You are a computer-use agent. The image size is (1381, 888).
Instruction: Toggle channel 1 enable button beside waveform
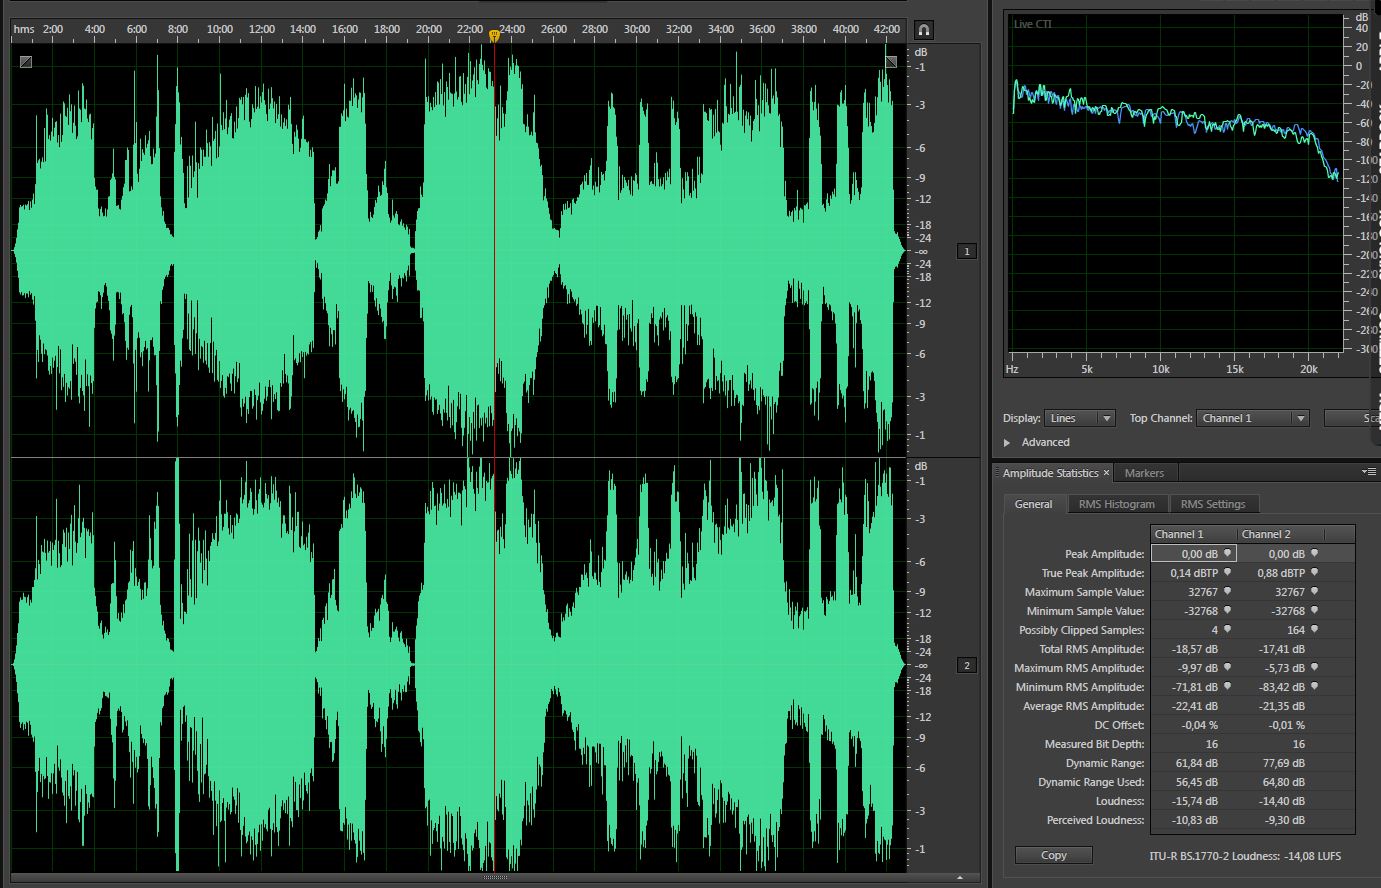tap(966, 251)
